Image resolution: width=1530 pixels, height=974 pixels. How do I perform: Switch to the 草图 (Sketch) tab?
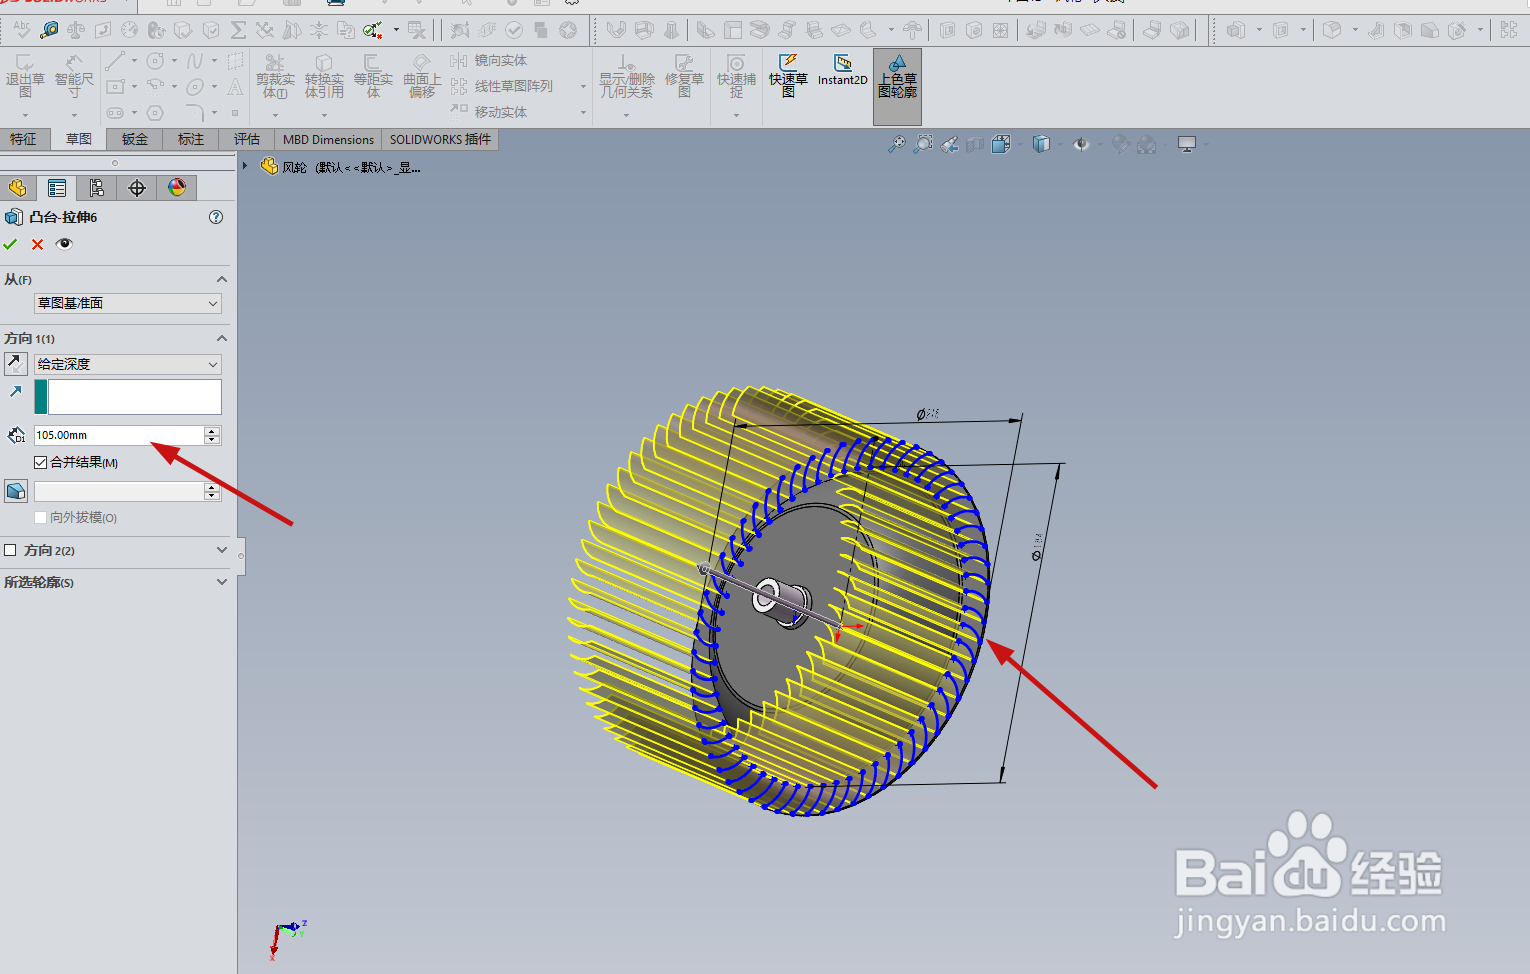tap(79, 139)
